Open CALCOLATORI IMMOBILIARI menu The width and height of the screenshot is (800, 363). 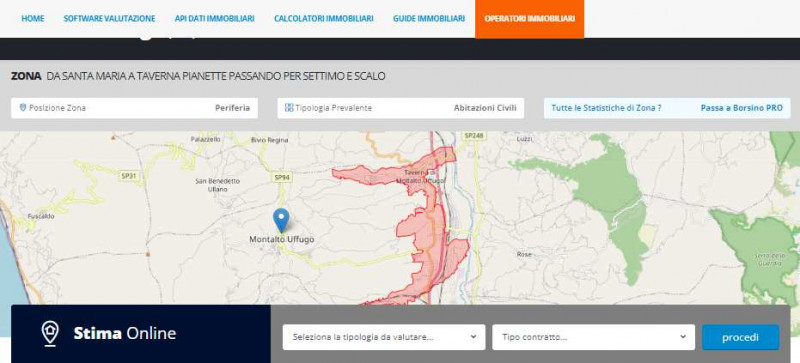(323, 18)
